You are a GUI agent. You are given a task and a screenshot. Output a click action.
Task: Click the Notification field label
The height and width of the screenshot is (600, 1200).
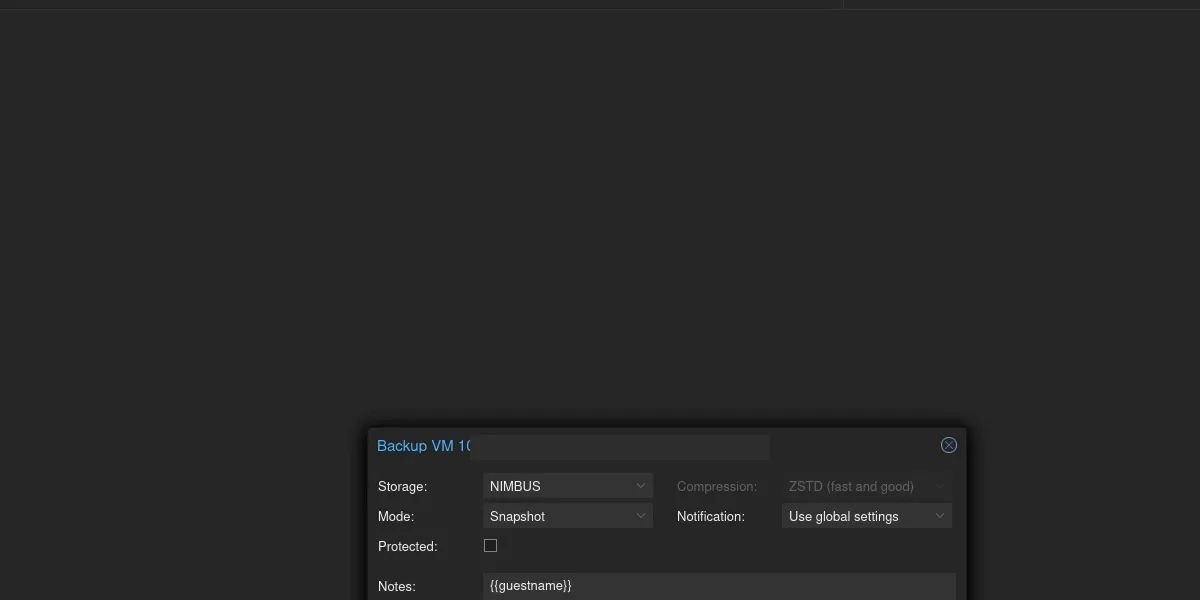[711, 516]
